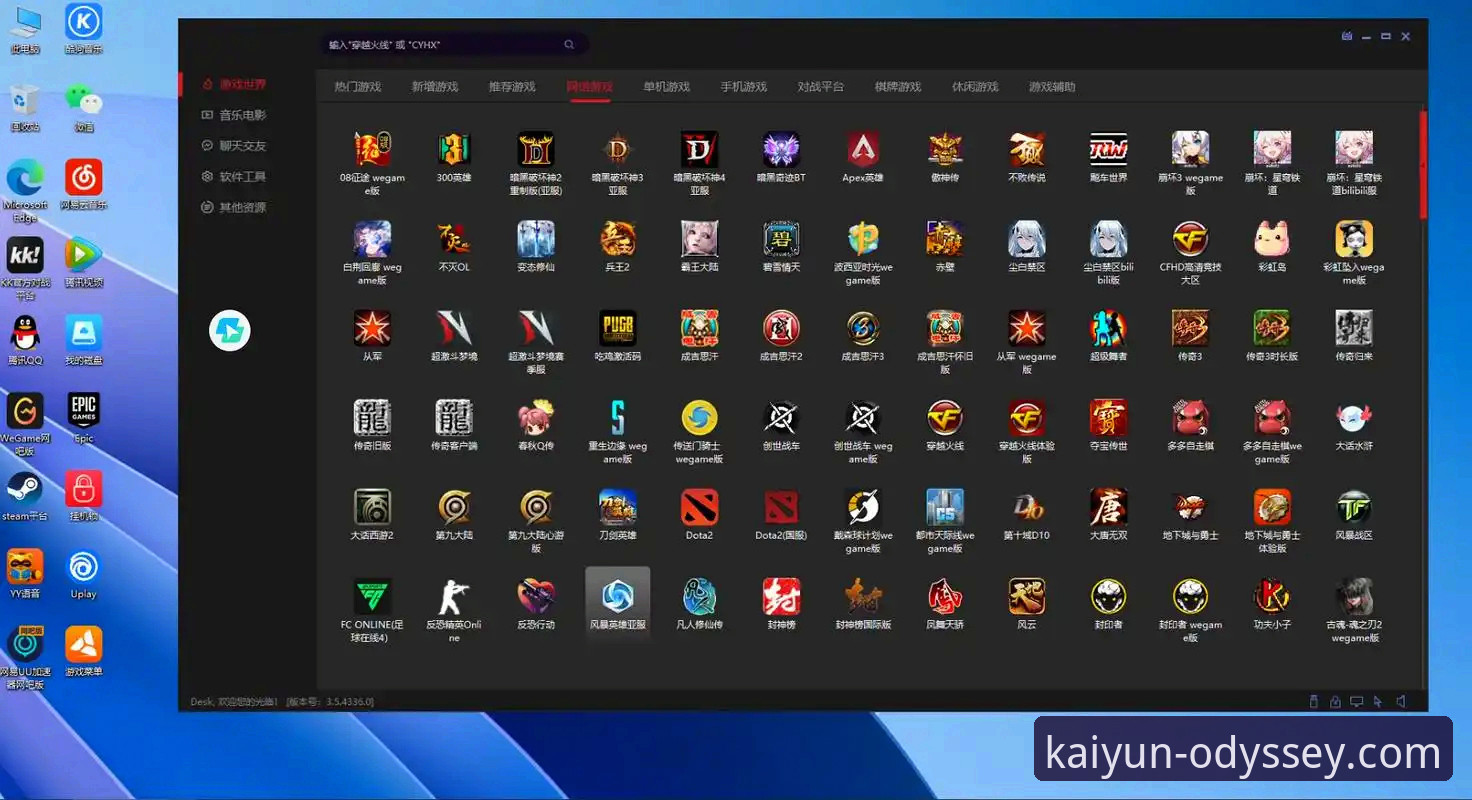Open Epic desktop shortcut
The width and height of the screenshot is (1472, 800).
(x=84, y=418)
